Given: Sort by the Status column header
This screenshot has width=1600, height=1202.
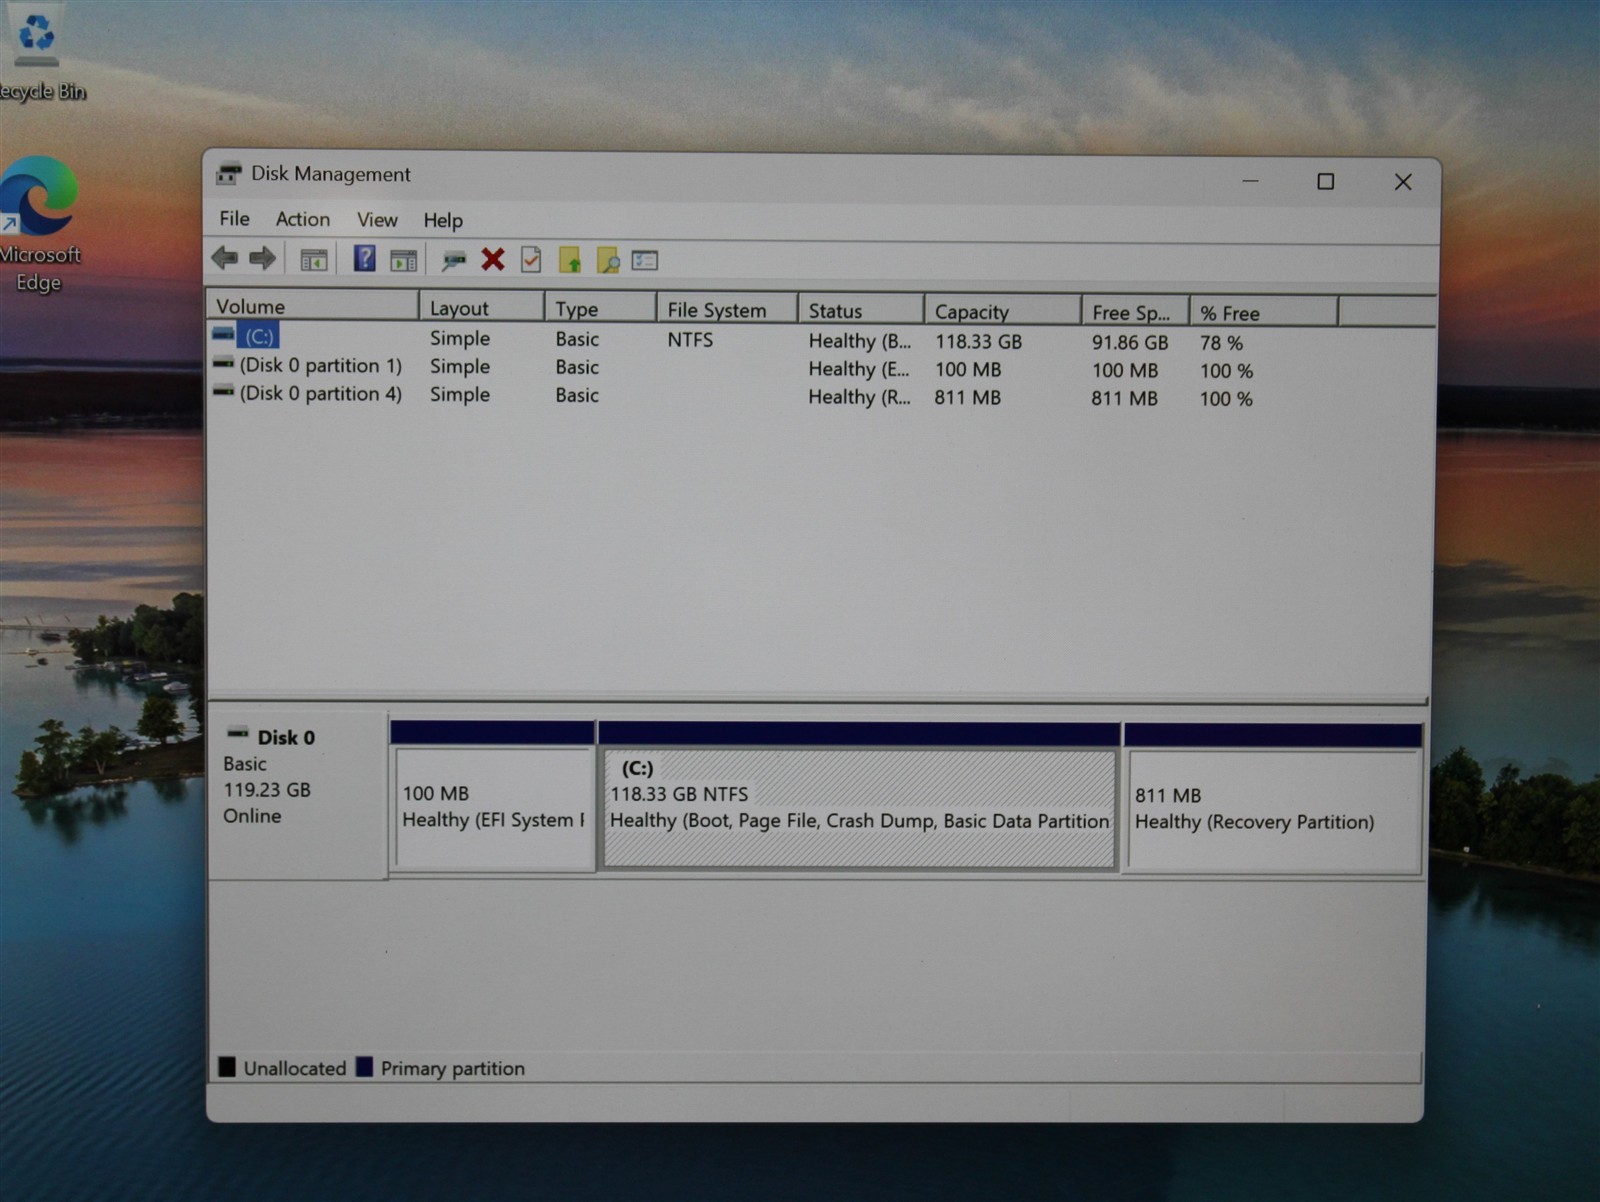Looking at the screenshot, I should (x=861, y=311).
